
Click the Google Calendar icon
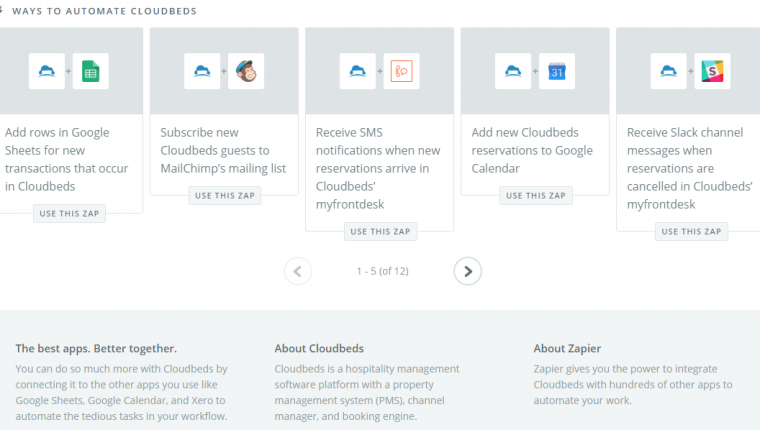(557, 71)
